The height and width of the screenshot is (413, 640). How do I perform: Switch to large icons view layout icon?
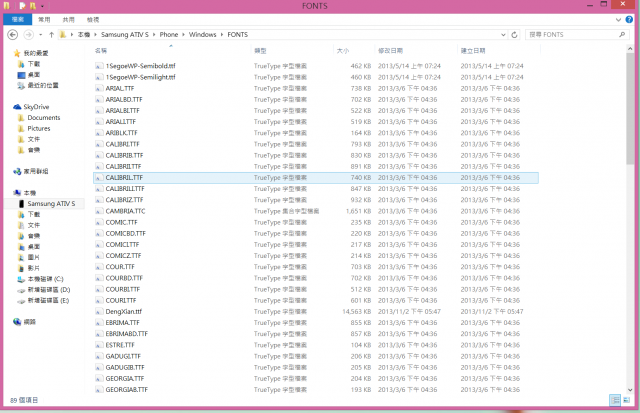(627, 400)
